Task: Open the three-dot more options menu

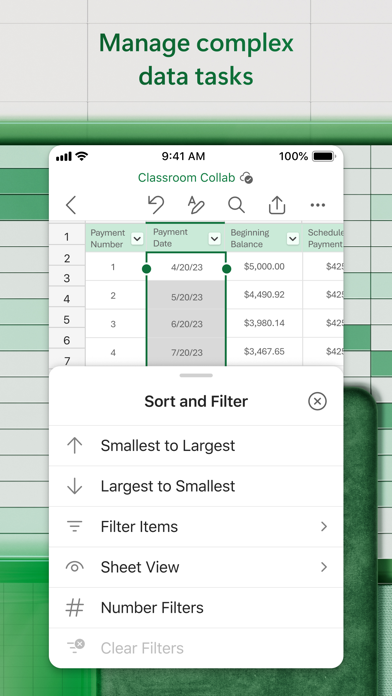Action: 318,205
